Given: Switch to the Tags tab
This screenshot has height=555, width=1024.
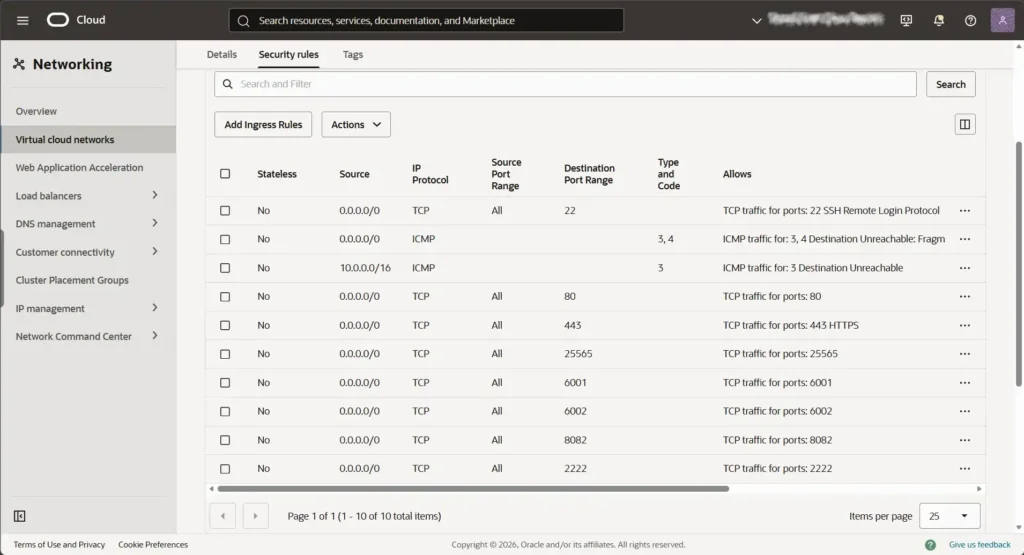Looking at the screenshot, I should [x=353, y=54].
